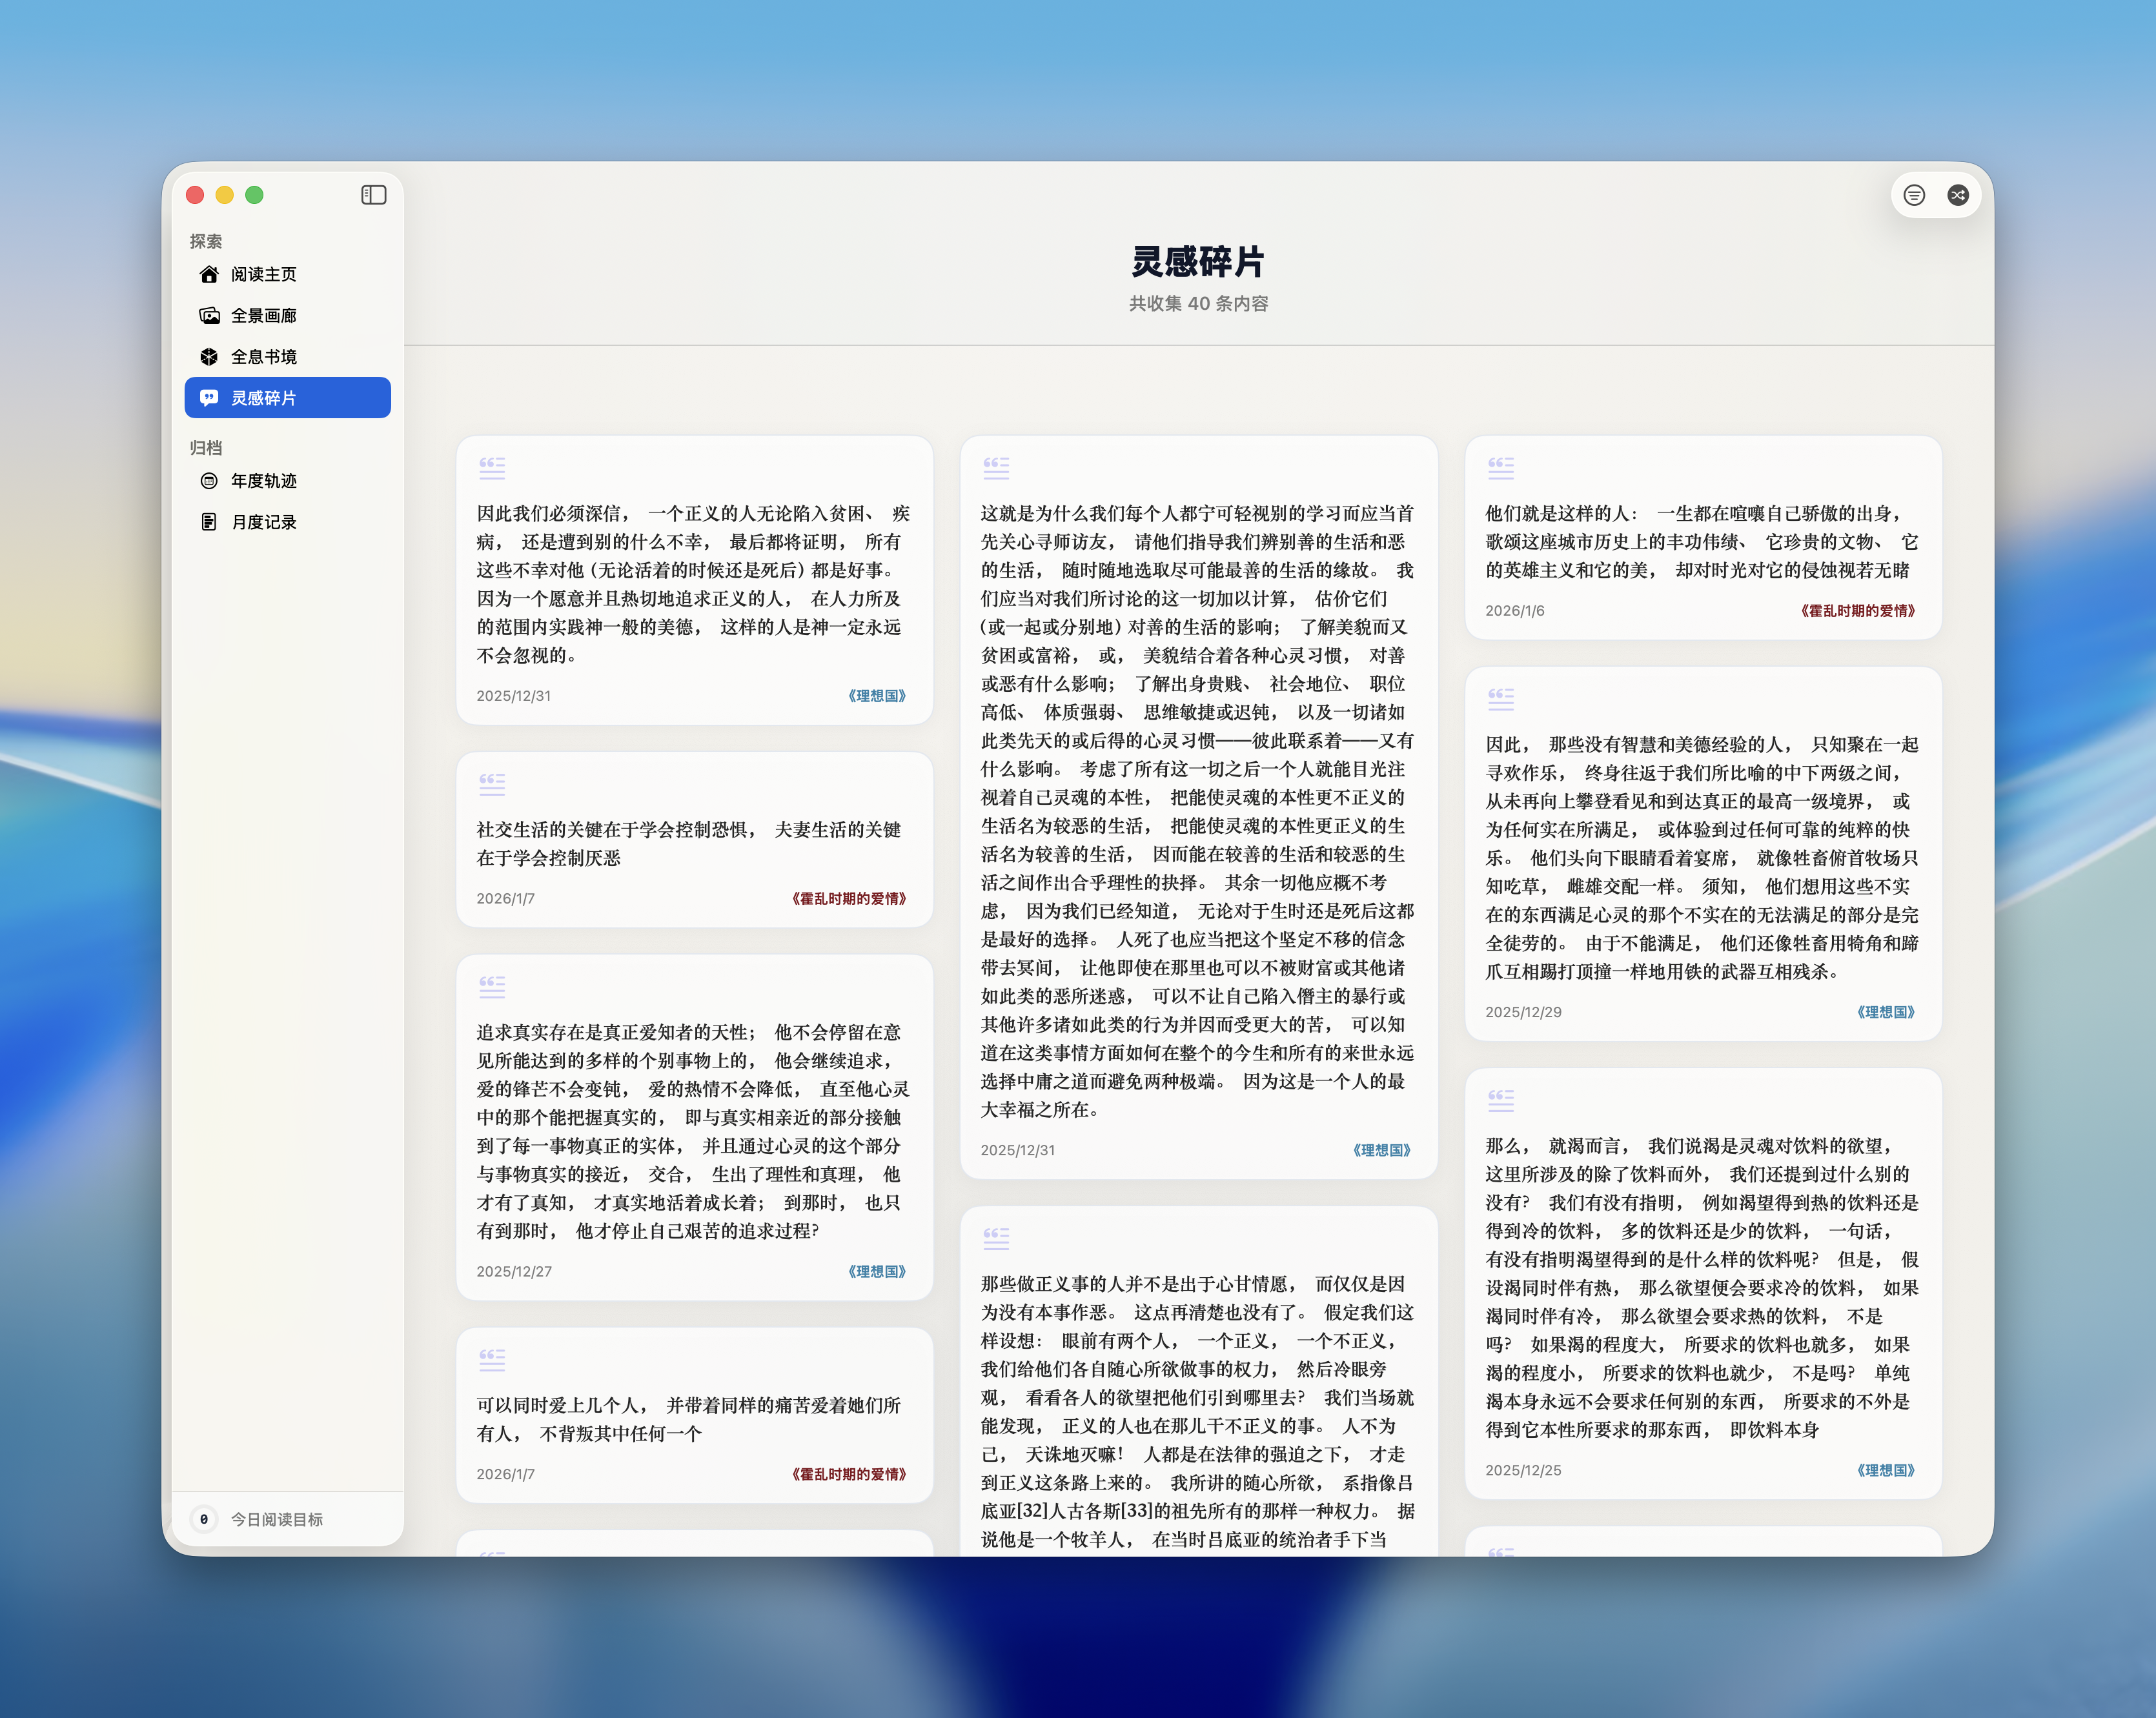Open 年度轨迹 under 归档
The height and width of the screenshot is (1718, 2156).
[288, 481]
